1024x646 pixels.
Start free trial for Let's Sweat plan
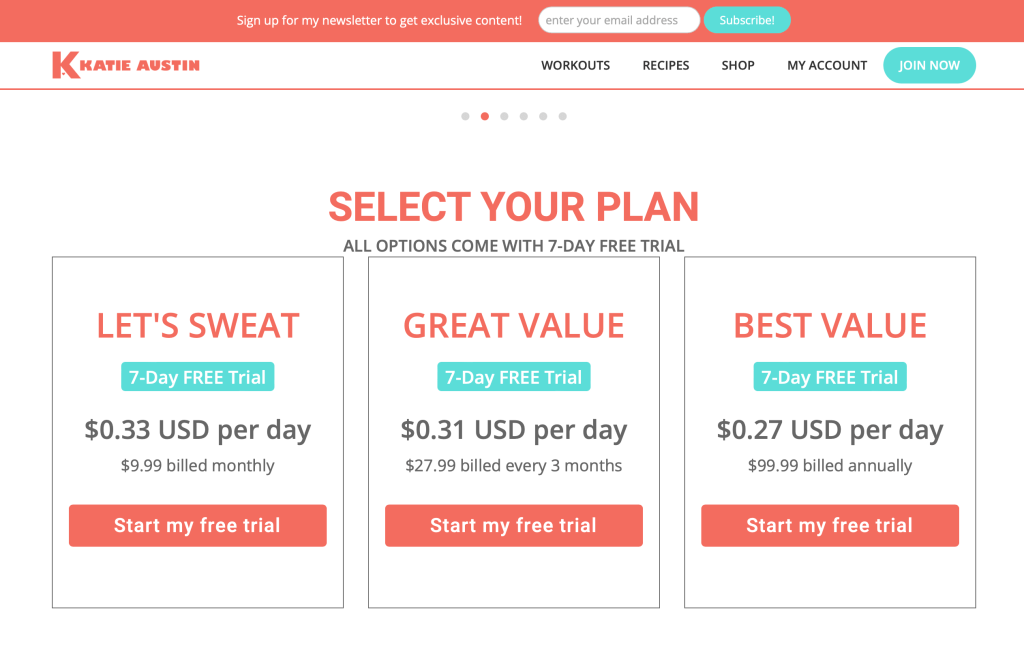197,525
